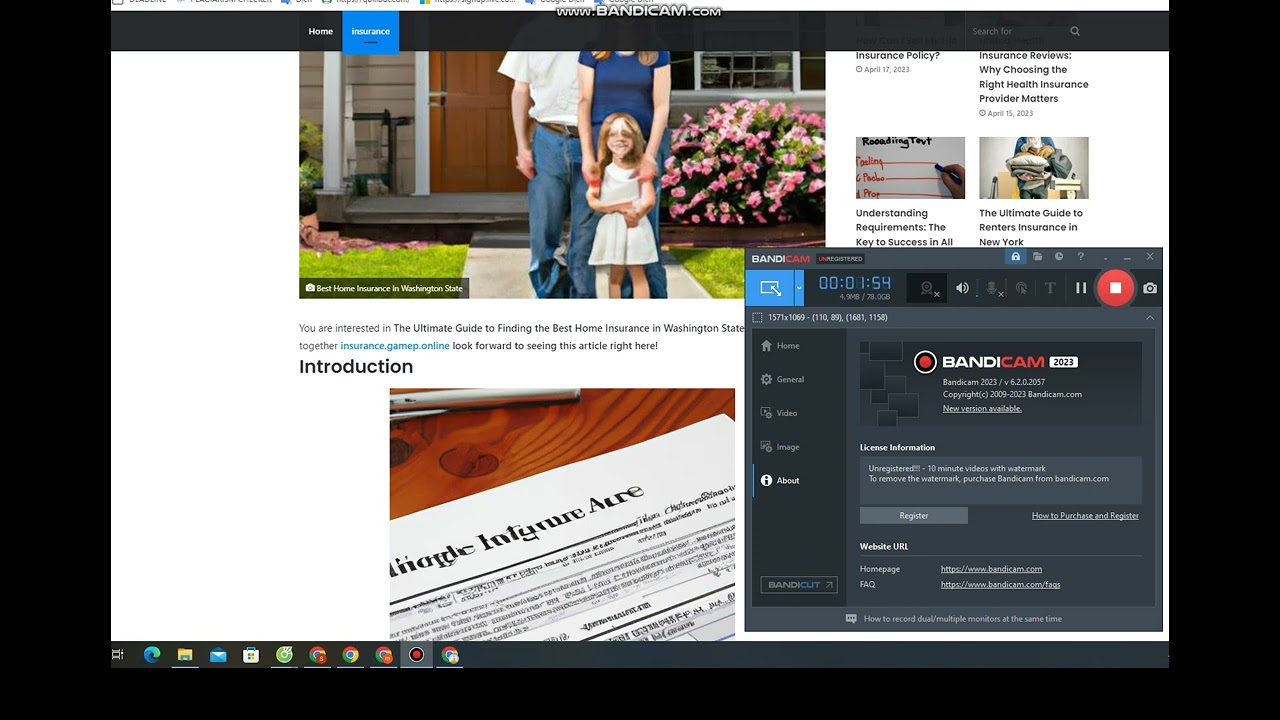This screenshot has height=720, width=1280.
Task: Open Microsoft Store from the taskbar
Action: pyautogui.click(x=251, y=655)
